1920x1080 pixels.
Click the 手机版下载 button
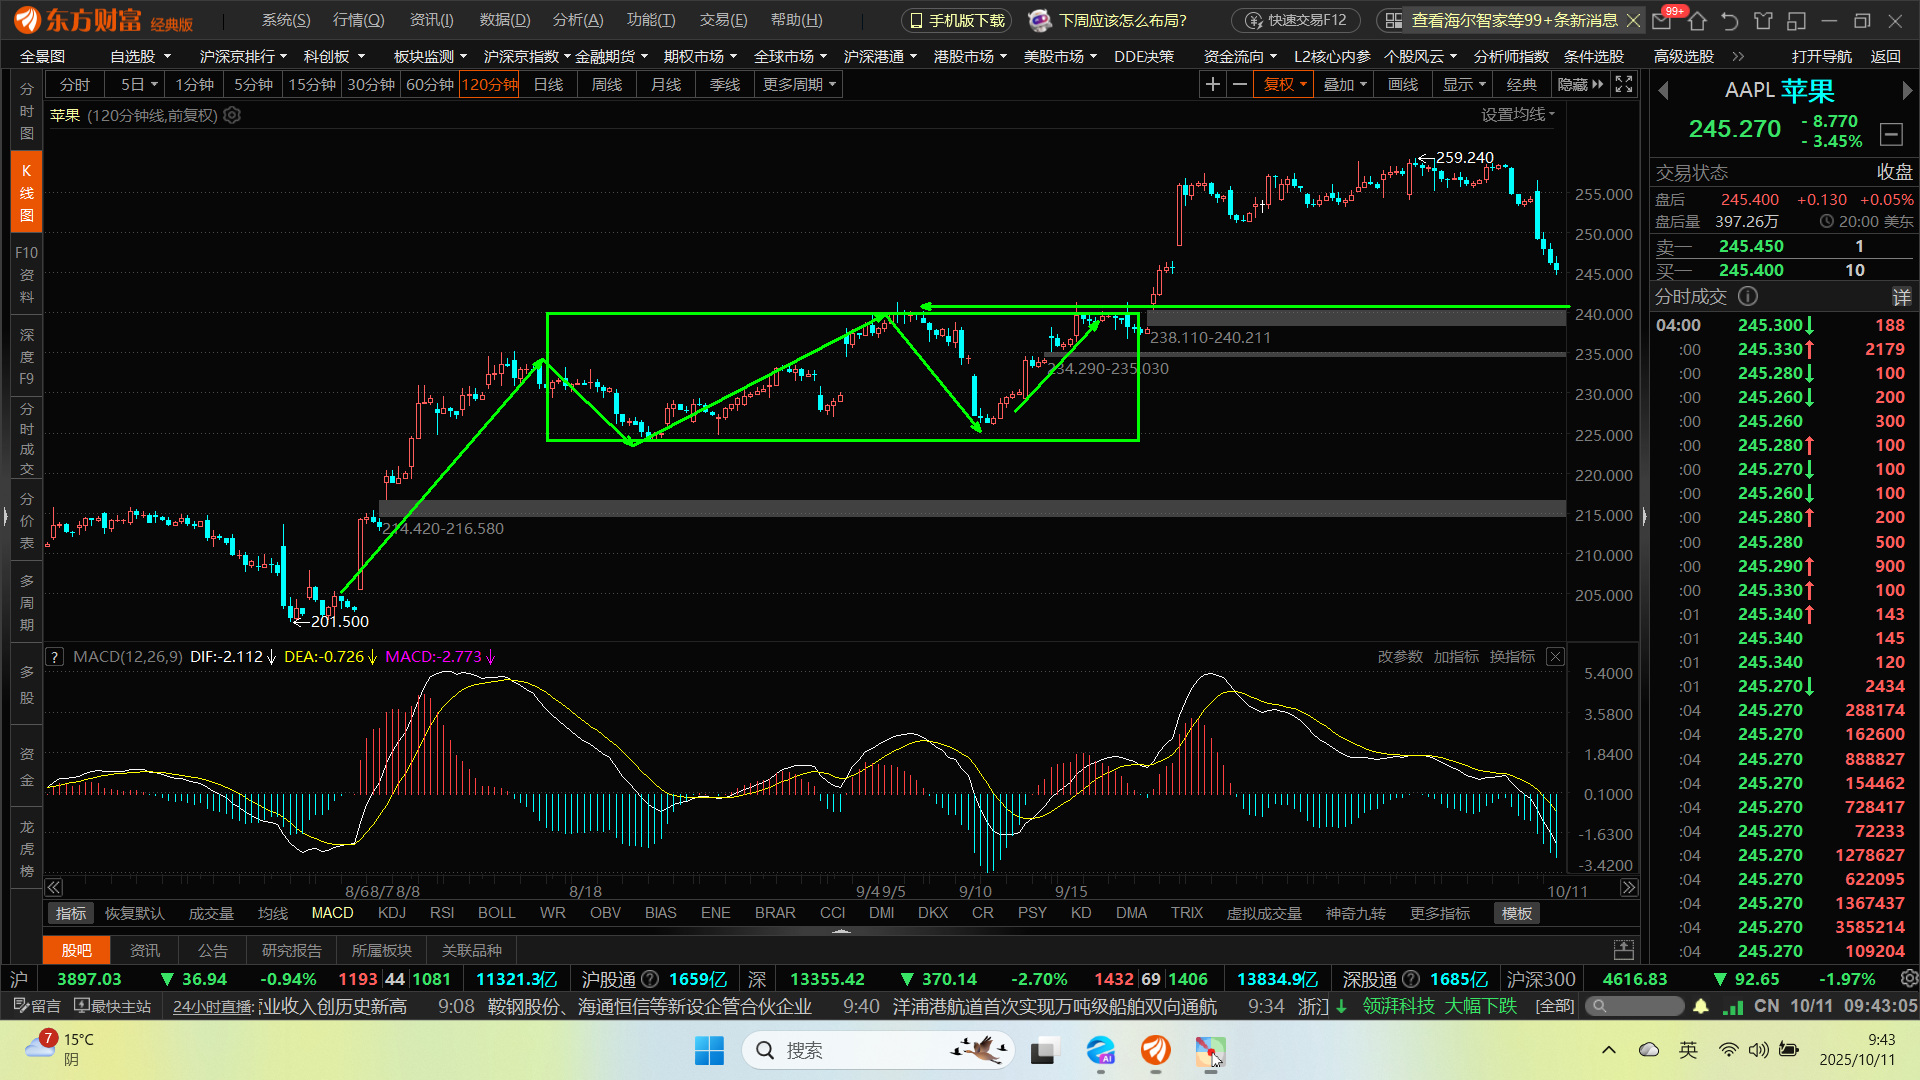(x=957, y=20)
